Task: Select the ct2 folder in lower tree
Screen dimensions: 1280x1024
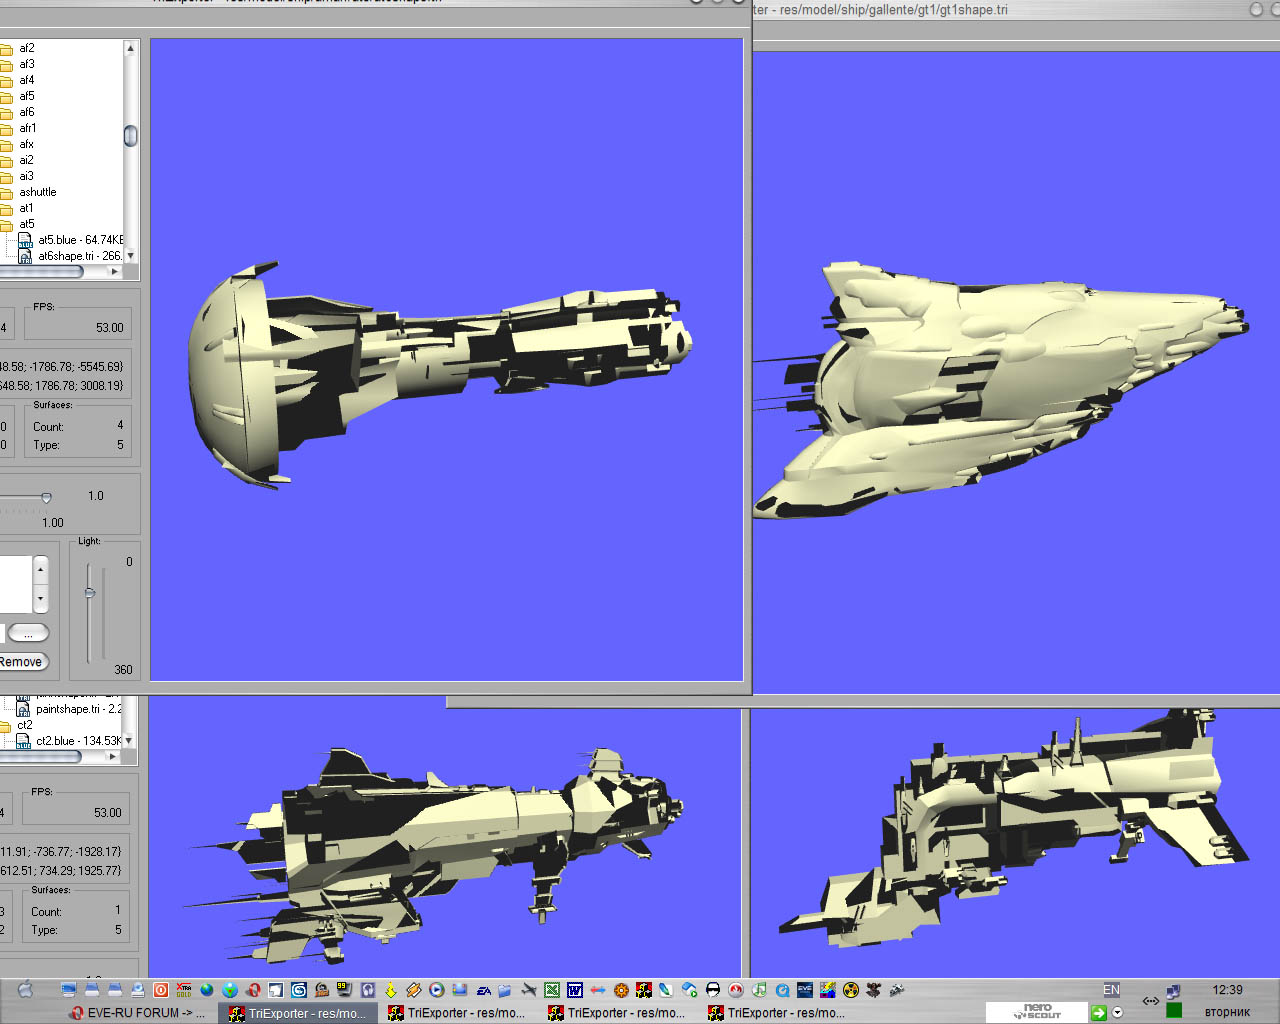Action: (x=25, y=725)
